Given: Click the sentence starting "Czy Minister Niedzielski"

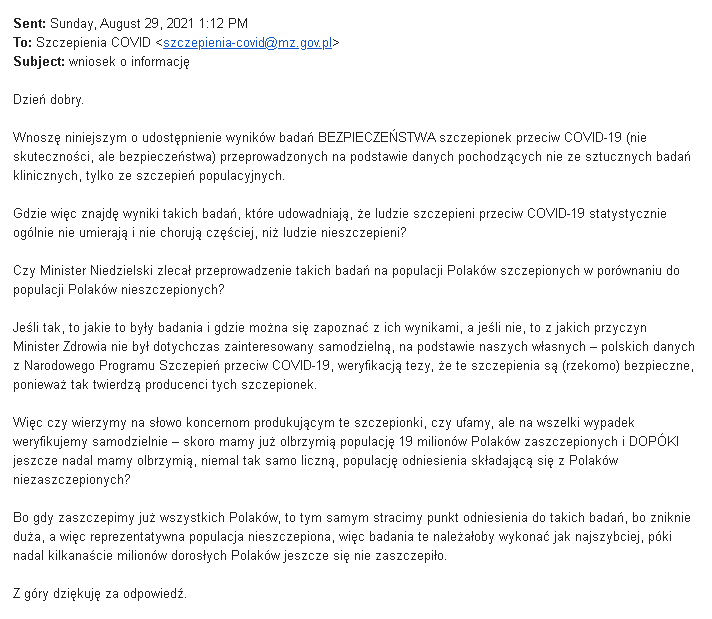Looking at the screenshot, I should pyautogui.click(x=340, y=280).
